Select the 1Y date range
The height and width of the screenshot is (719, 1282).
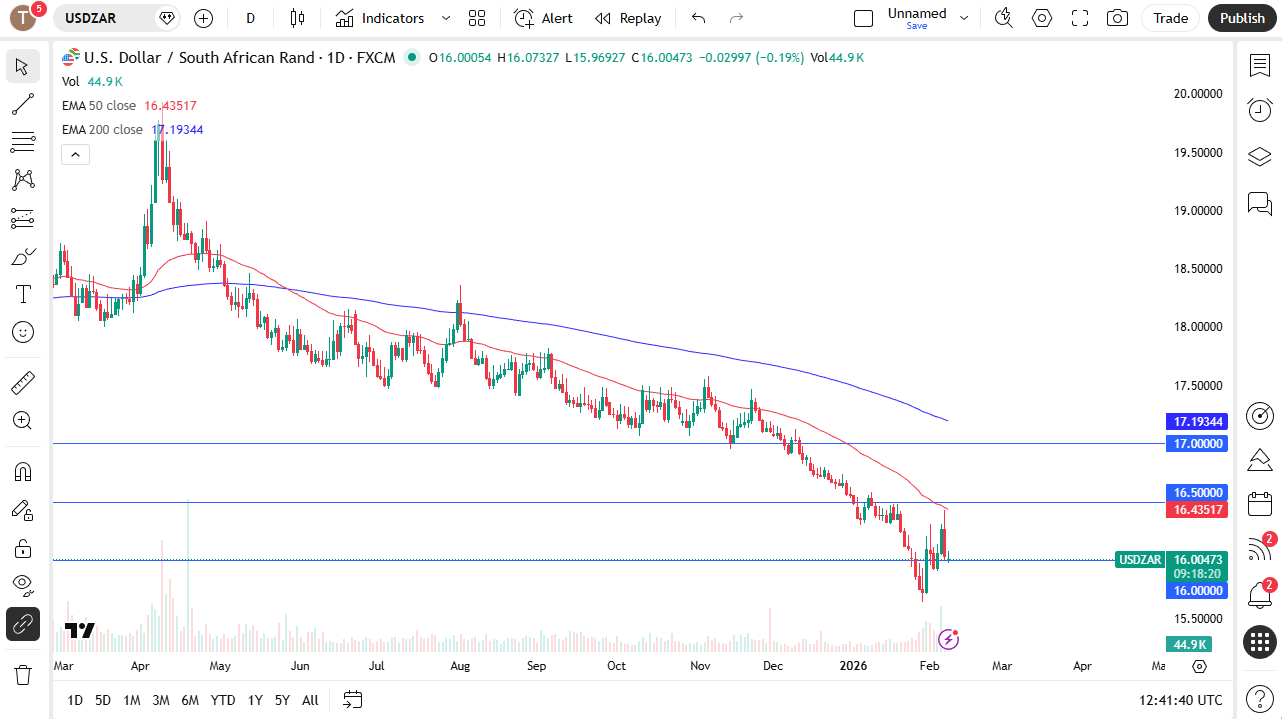(x=255, y=700)
